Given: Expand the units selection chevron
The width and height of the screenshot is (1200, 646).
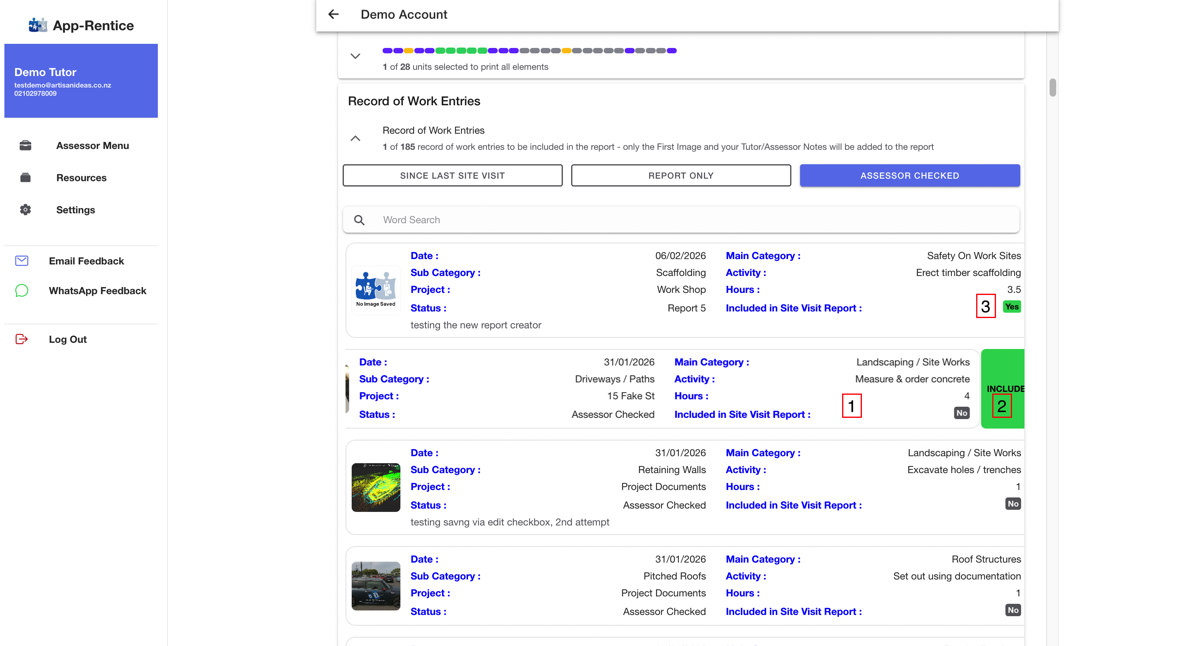Looking at the screenshot, I should [355, 57].
